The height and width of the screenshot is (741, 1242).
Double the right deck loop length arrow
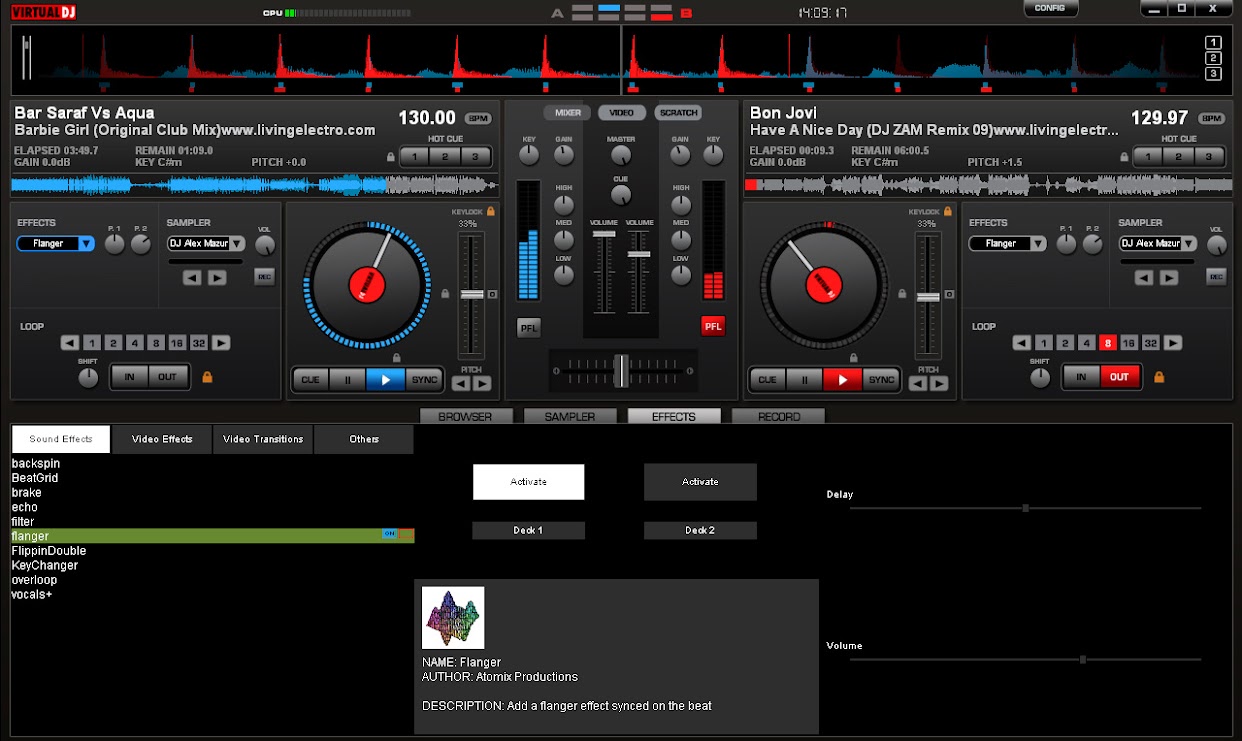click(1173, 343)
